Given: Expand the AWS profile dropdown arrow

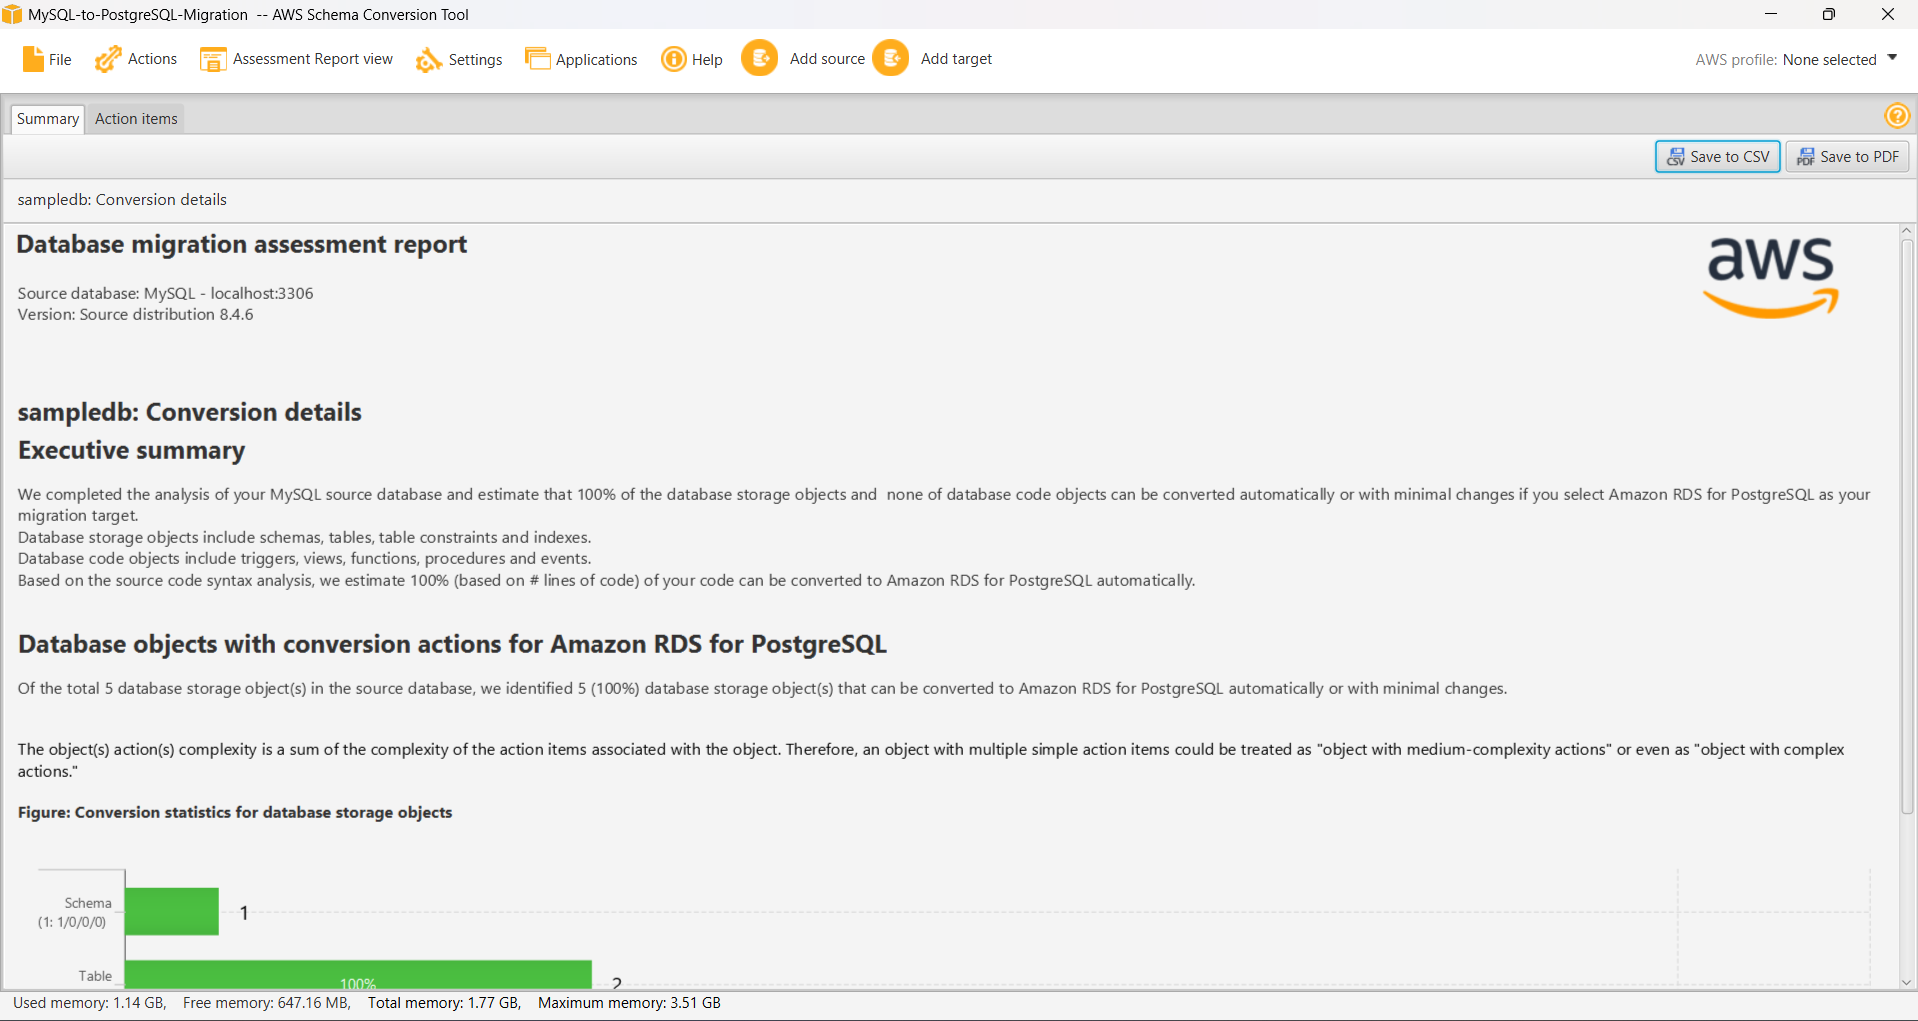Looking at the screenshot, I should pos(1891,59).
